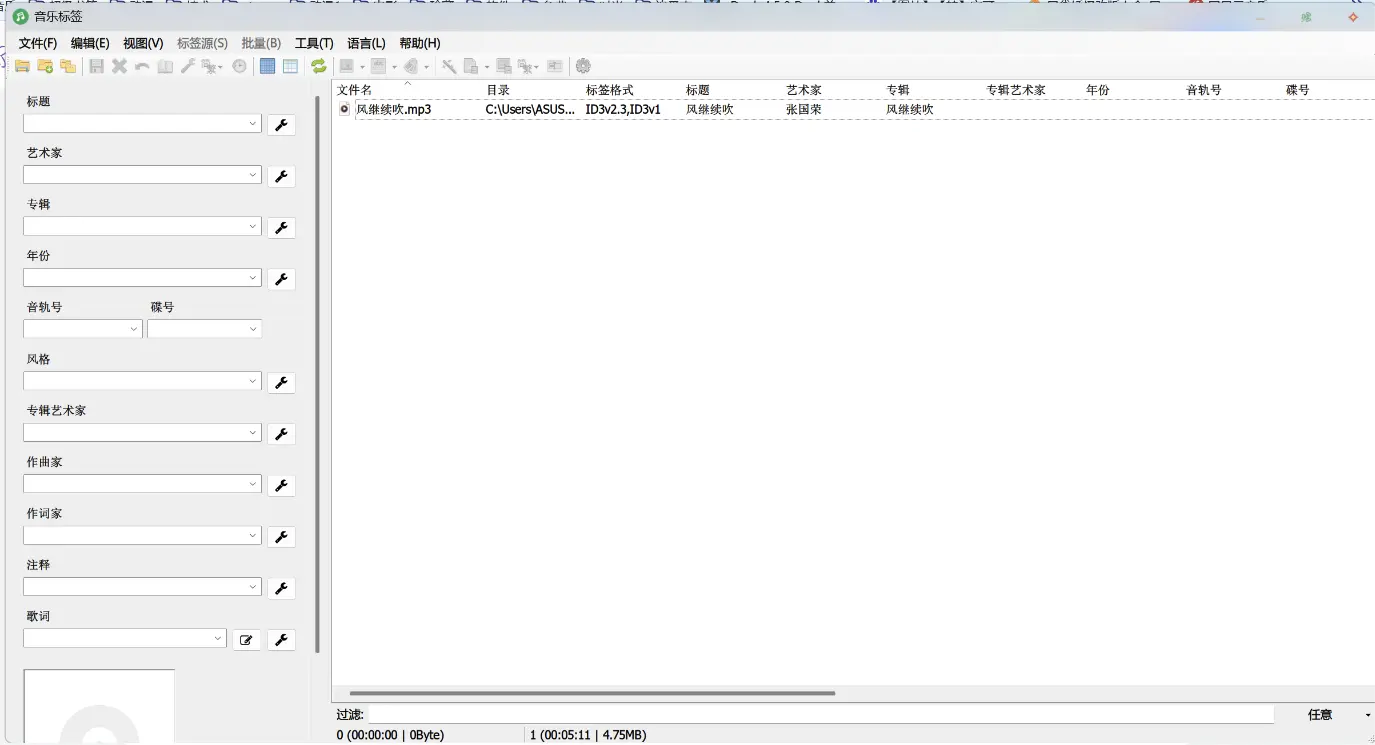
Task: Click the open book toolbar icon
Action: tap(165, 66)
